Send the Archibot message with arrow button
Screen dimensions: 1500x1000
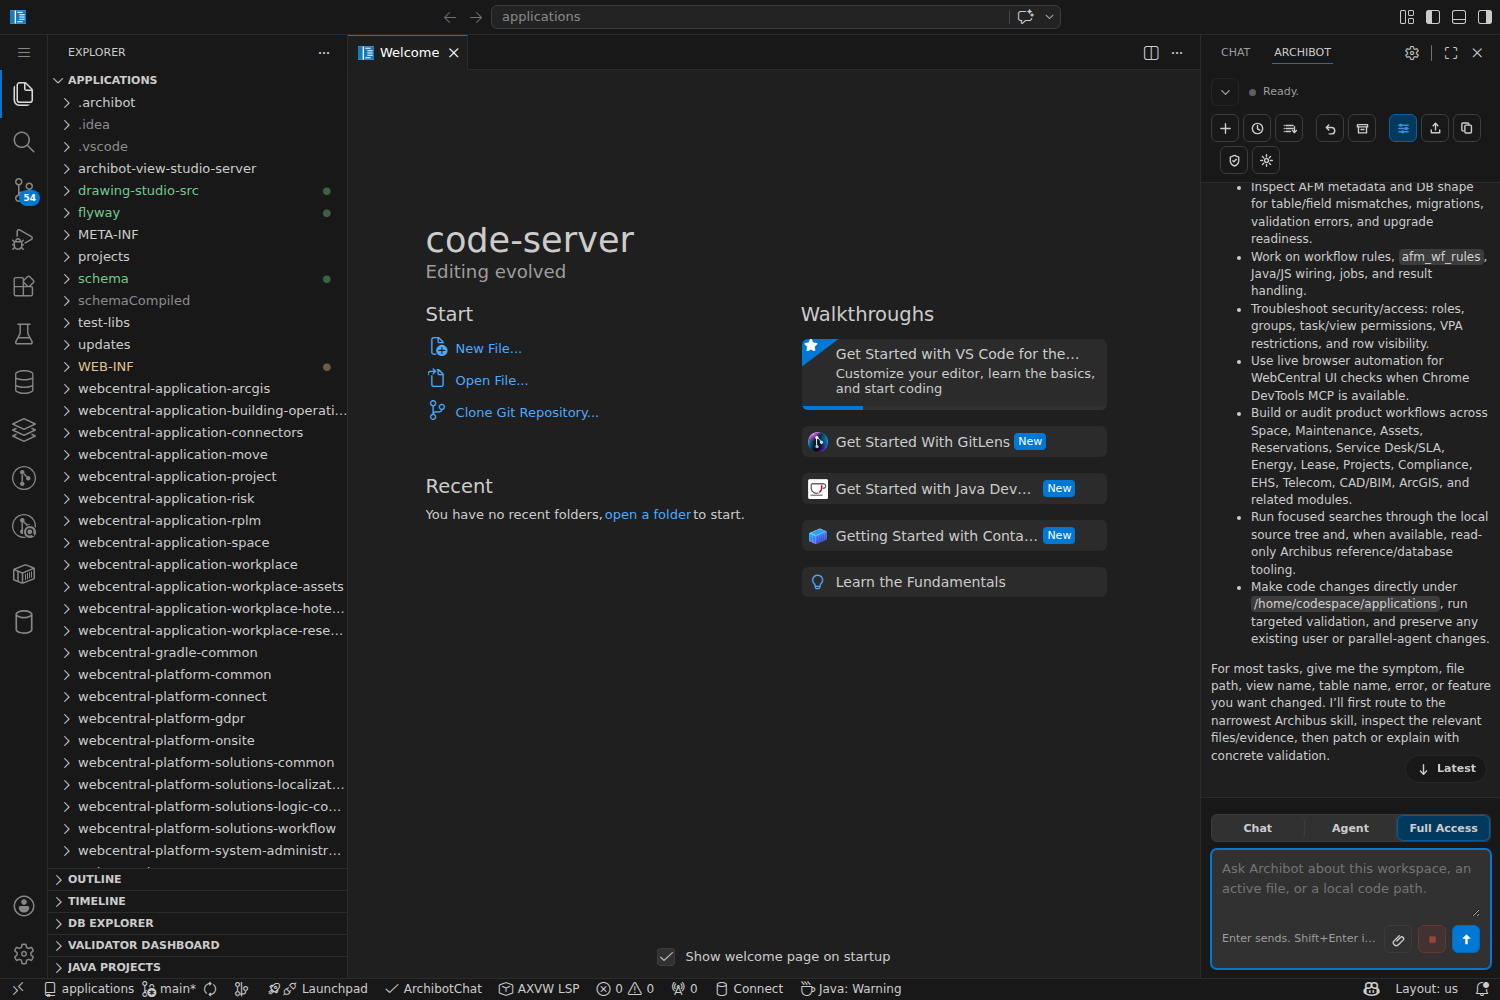click(1466, 939)
